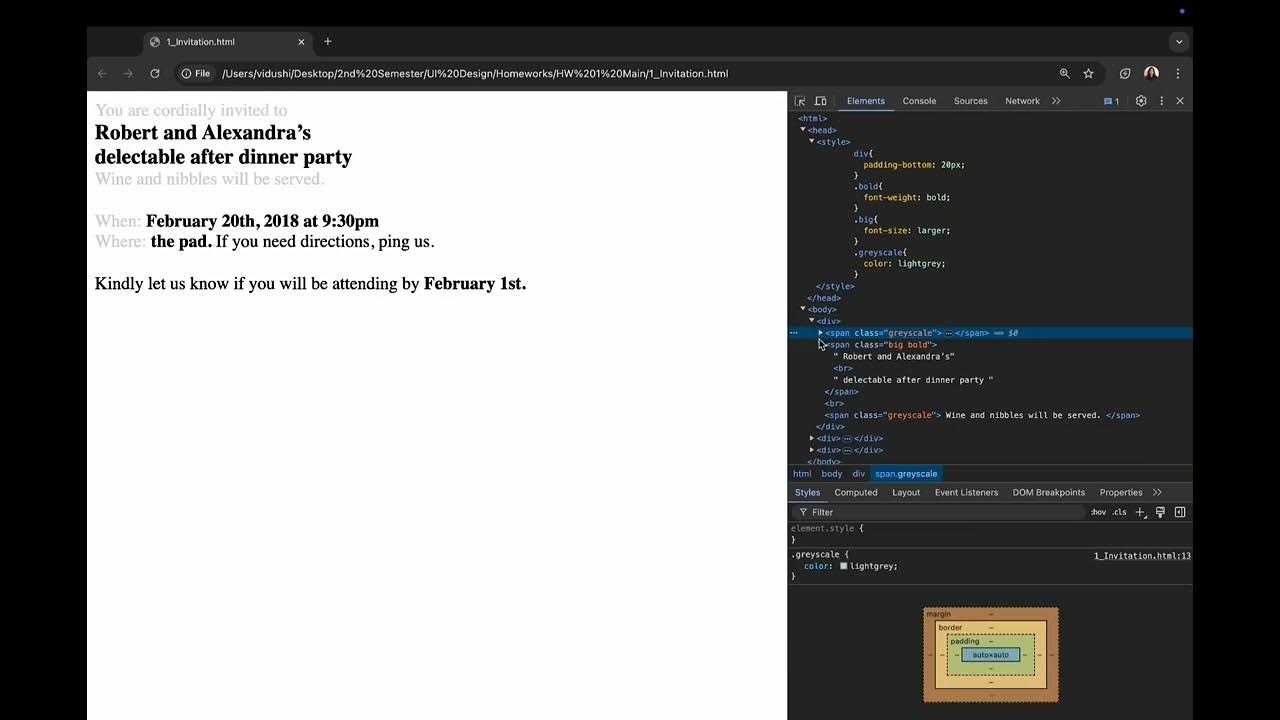Click the div breadcrumb
The width and height of the screenshot is (1280, 720).
coord(858,474)
